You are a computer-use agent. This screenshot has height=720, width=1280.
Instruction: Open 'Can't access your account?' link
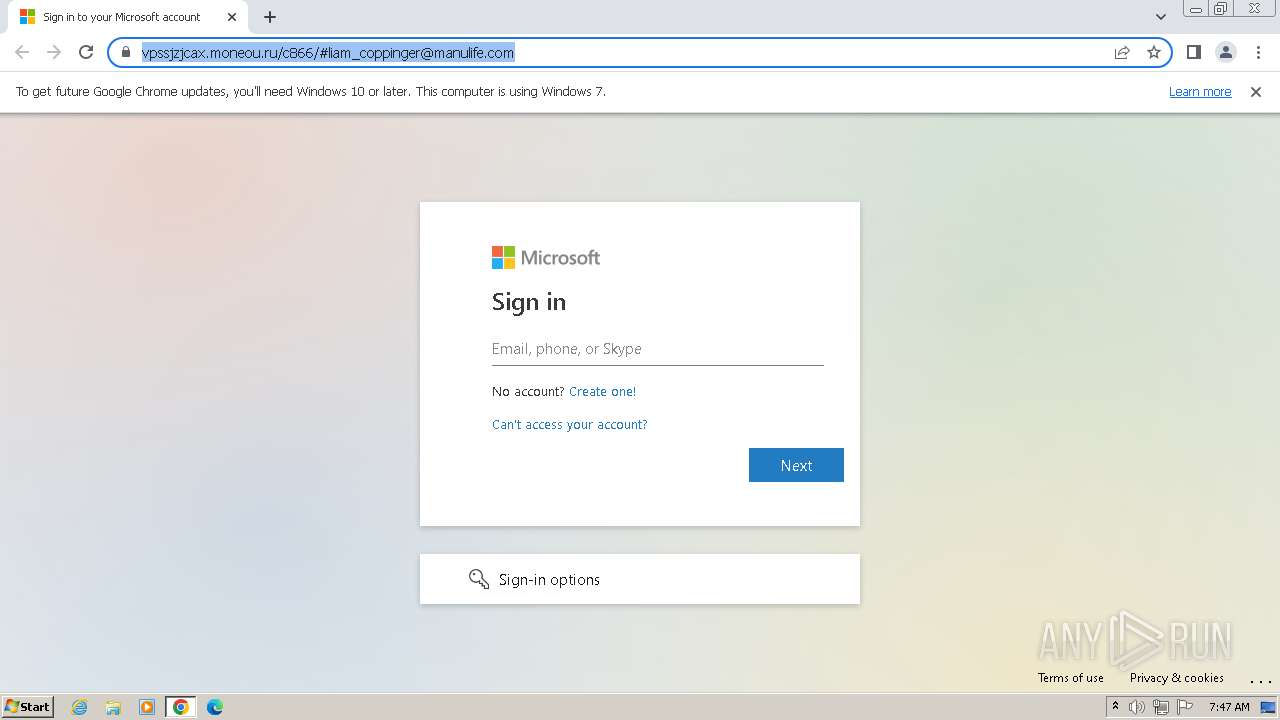569,424
